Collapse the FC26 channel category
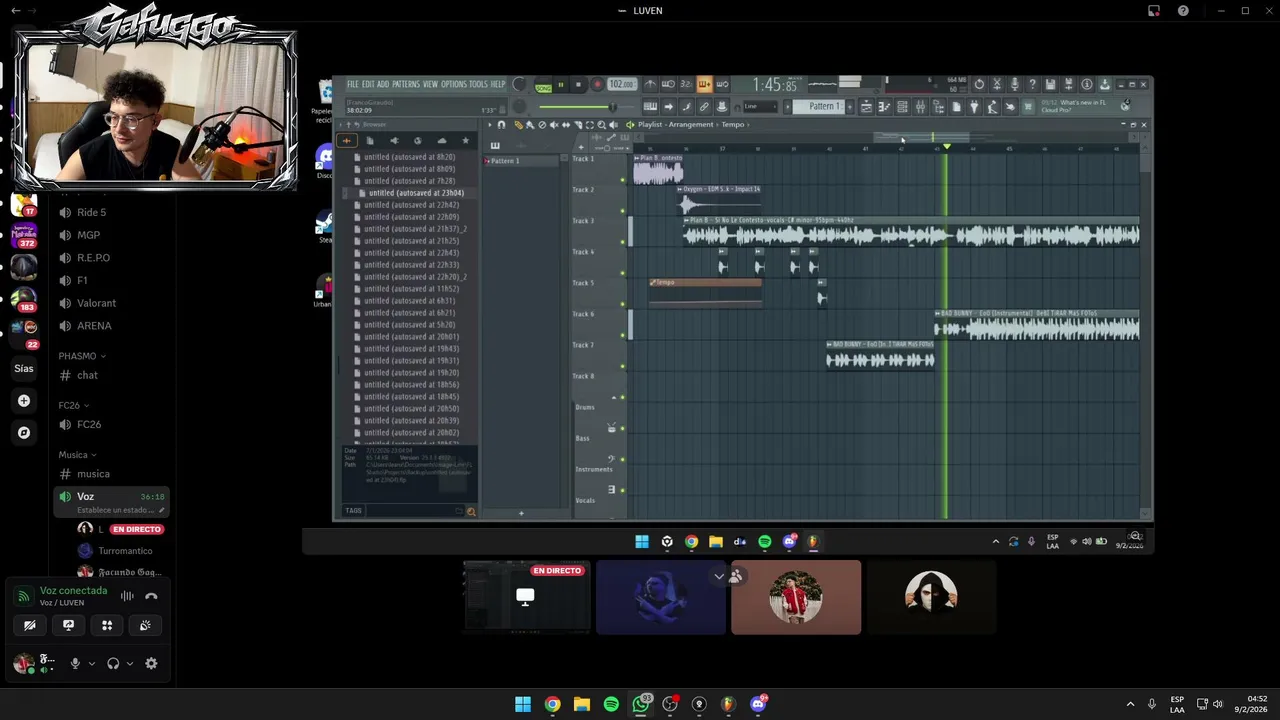This screenshot has width=1280, height=720. pyautogui.click(x=72, y=405)
